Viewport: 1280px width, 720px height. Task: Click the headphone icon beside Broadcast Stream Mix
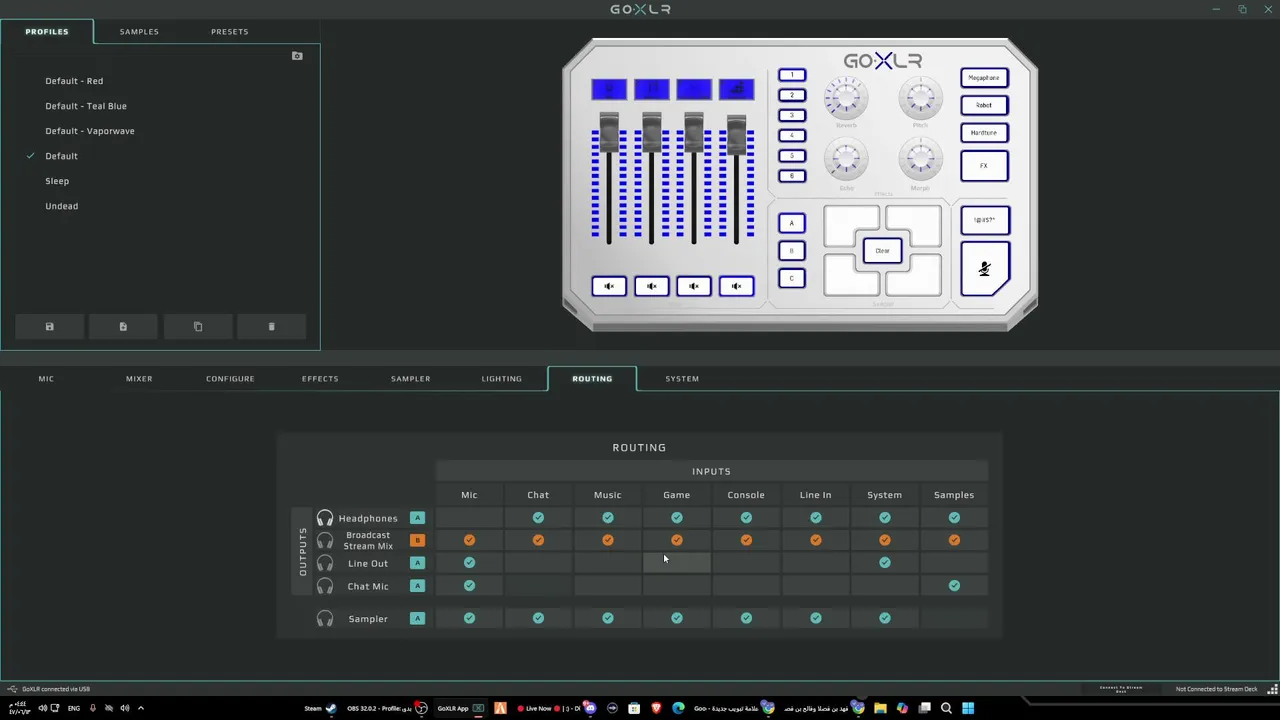pos(325,540)
